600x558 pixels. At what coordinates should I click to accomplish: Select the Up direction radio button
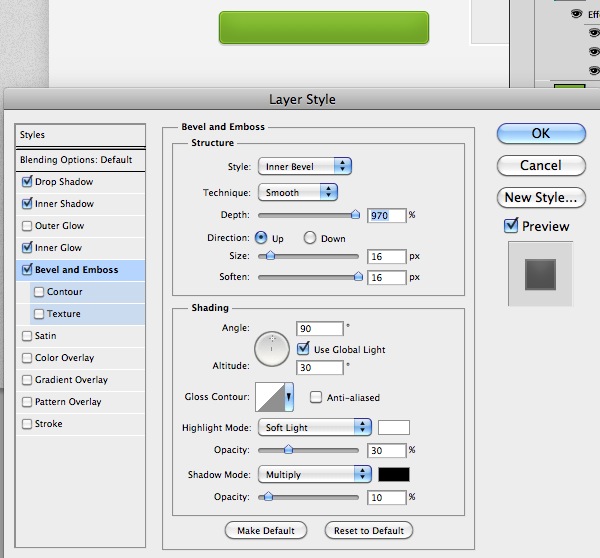point(261,238)
